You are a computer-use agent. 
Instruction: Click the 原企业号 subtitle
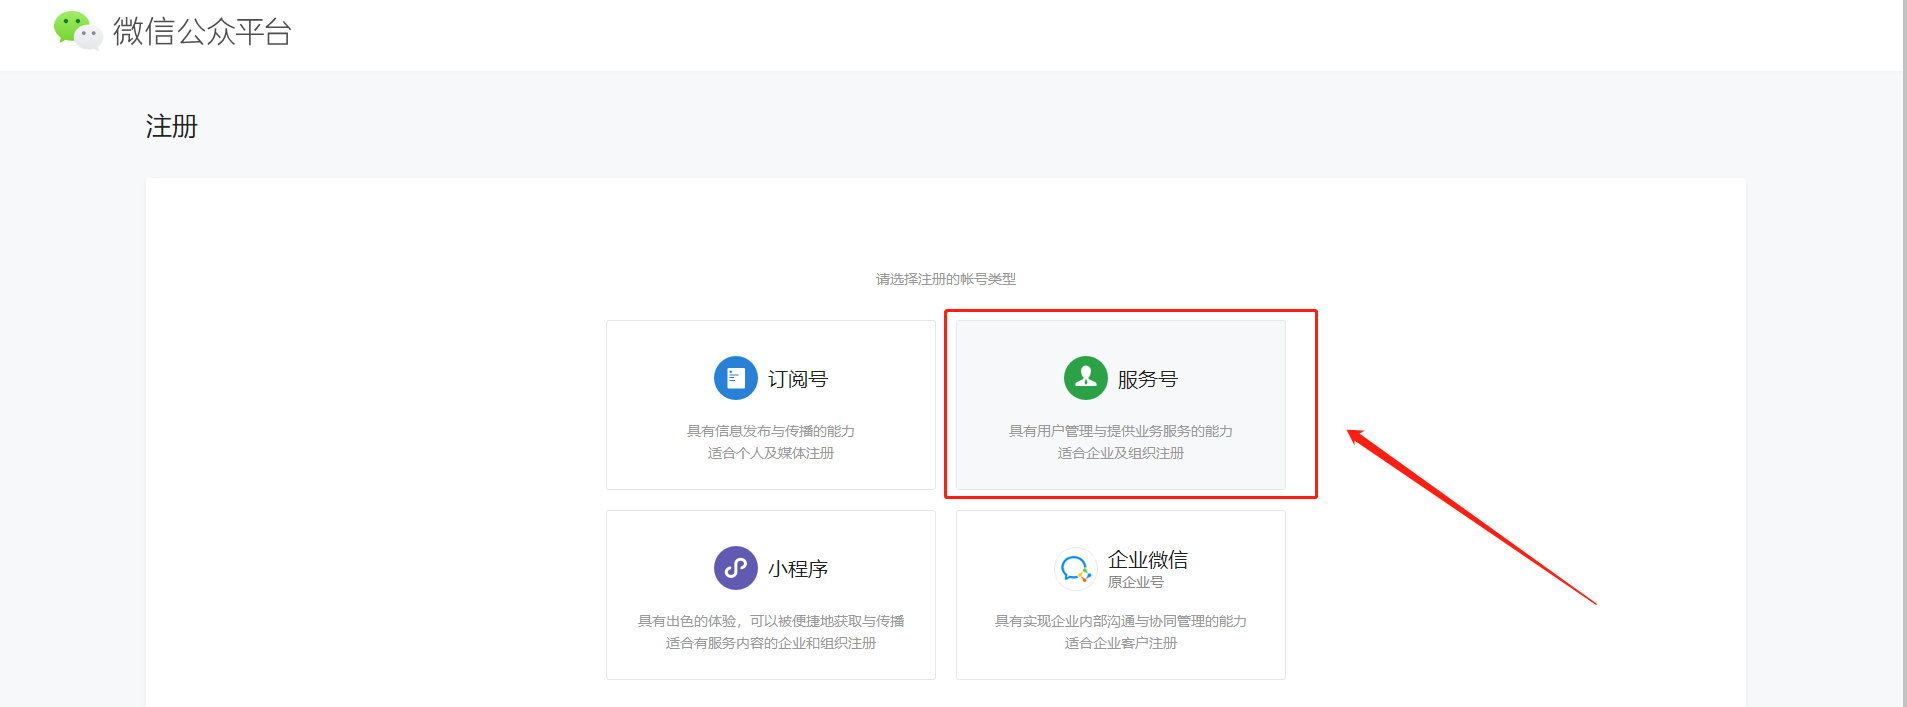1136,582
